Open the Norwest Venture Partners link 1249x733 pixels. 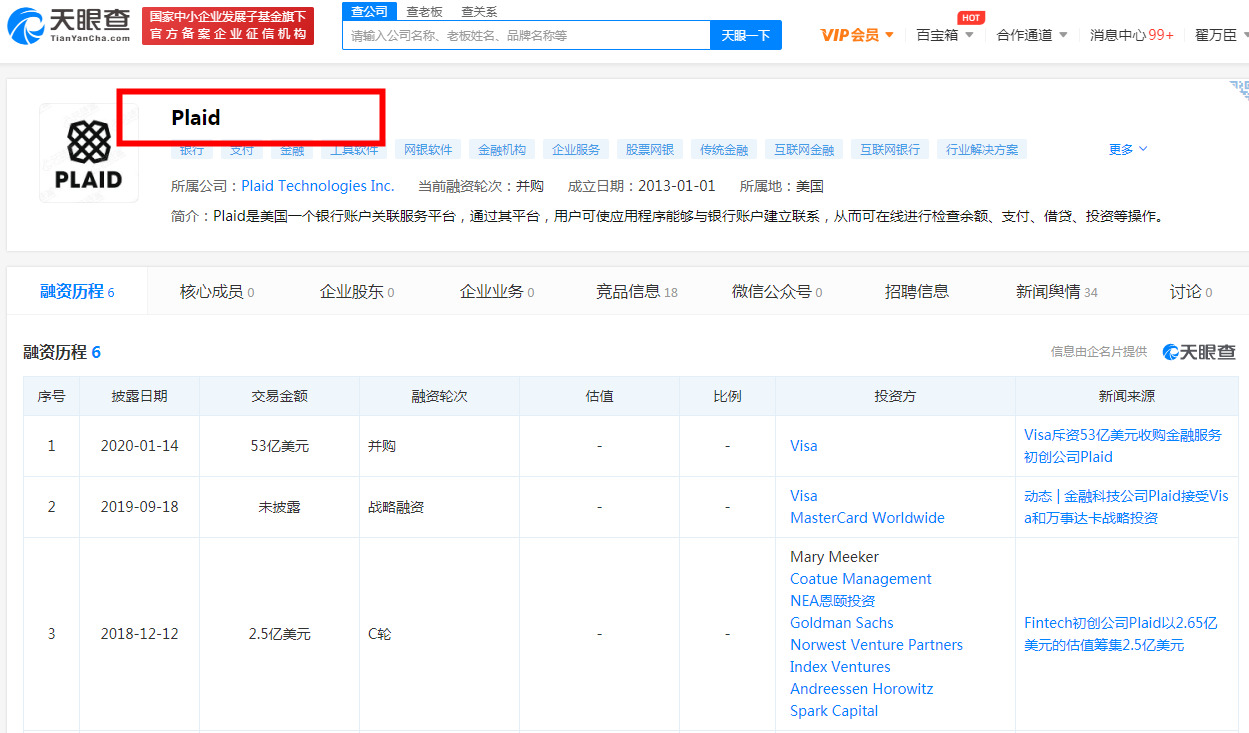[877, 645]
